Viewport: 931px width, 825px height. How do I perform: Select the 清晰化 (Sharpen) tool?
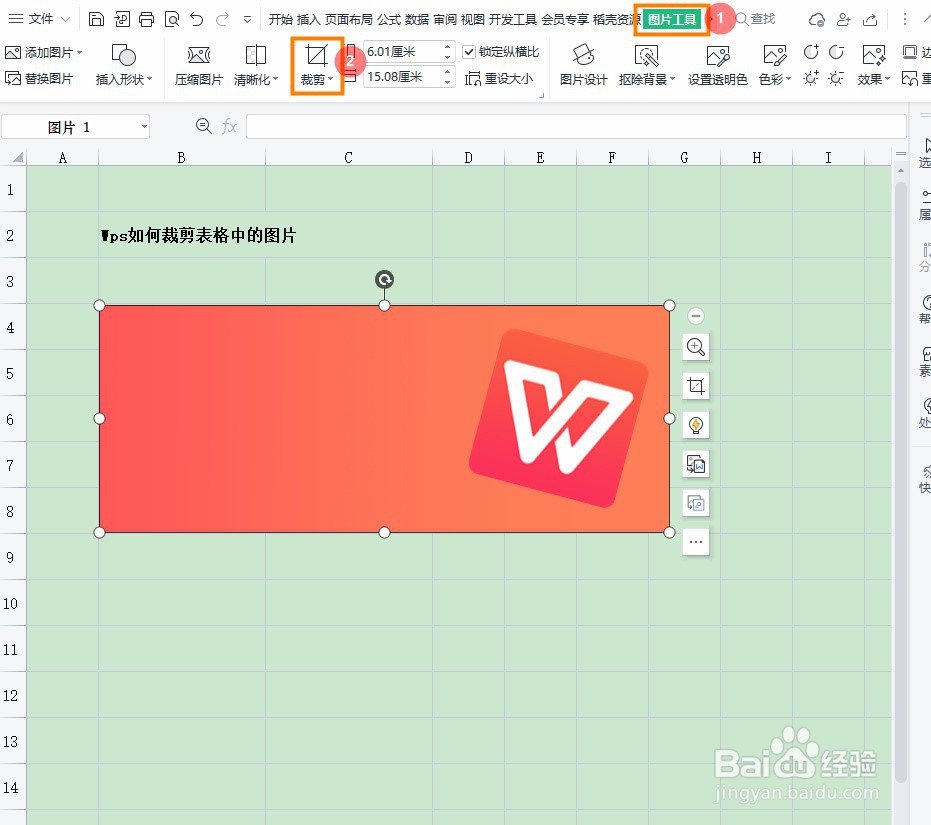point(255,64)
